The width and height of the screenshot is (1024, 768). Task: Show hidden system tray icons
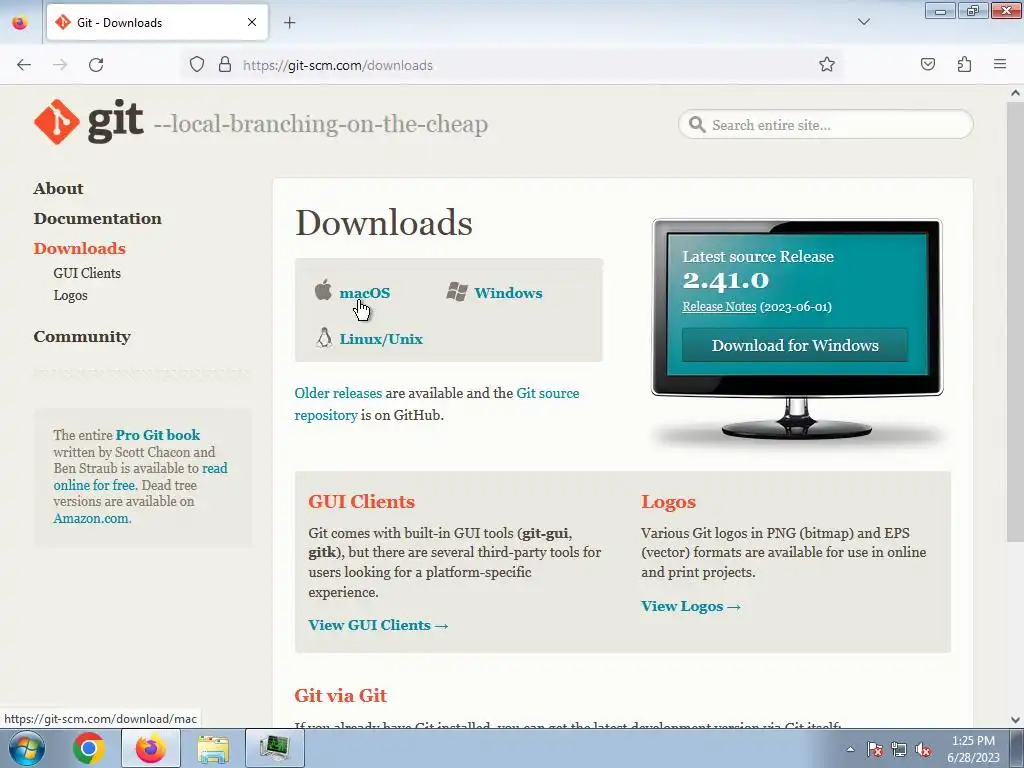point(850,749)
